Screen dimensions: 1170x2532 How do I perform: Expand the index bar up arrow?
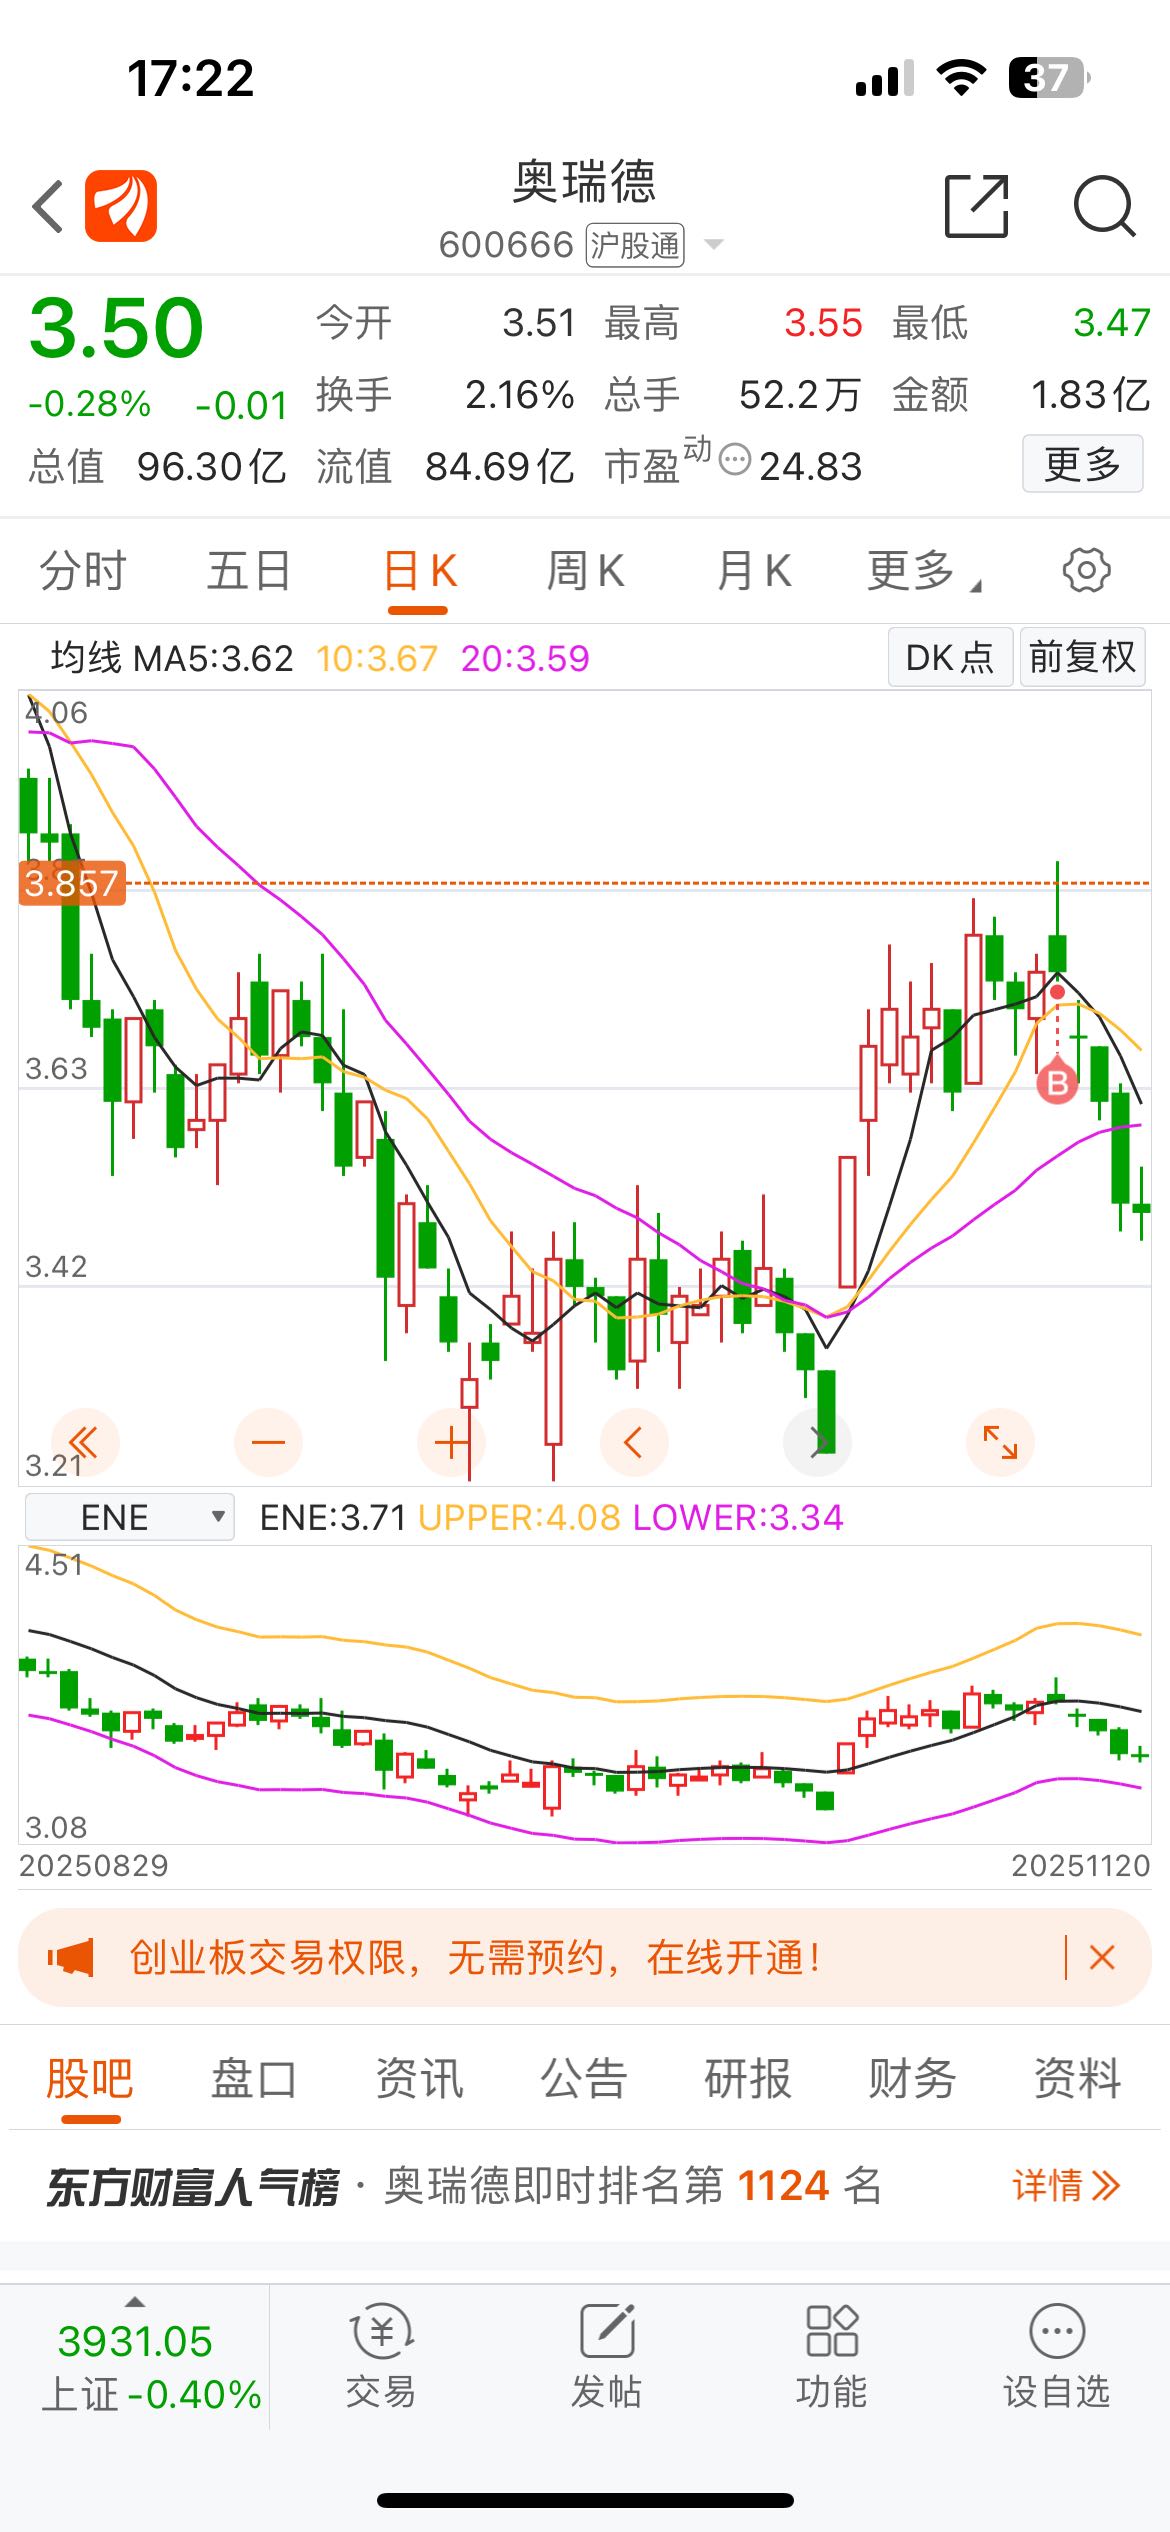click(135, 2302)
